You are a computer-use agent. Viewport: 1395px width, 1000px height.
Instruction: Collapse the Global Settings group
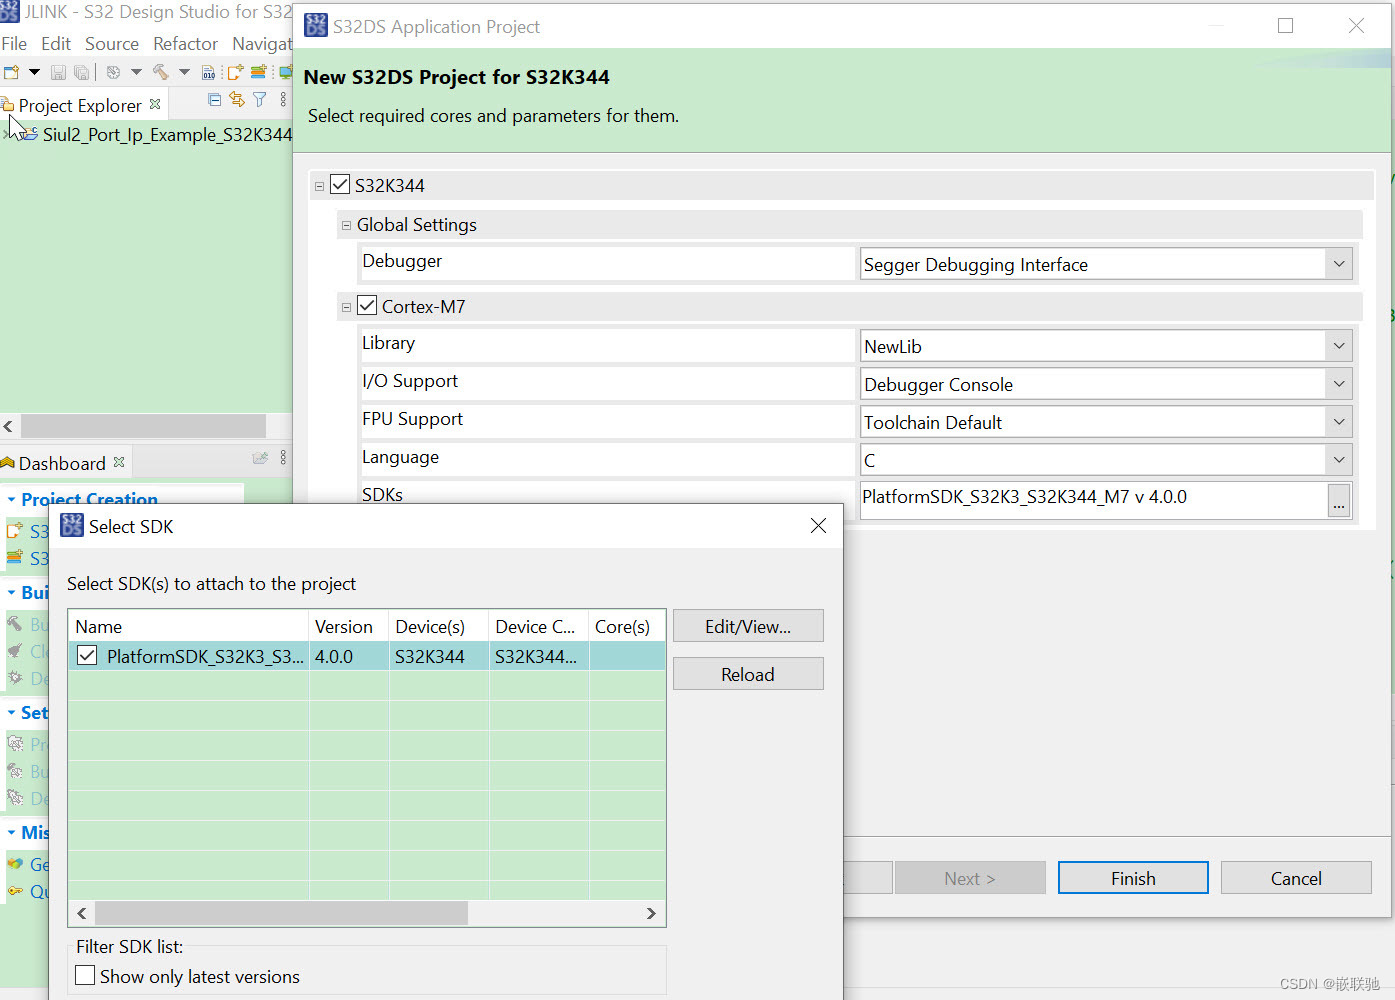click(x=346, y=225)
